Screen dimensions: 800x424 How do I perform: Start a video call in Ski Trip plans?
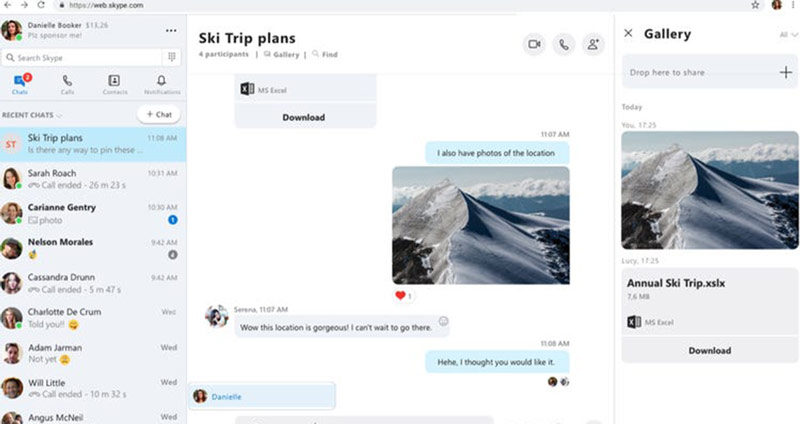point(534,44)
